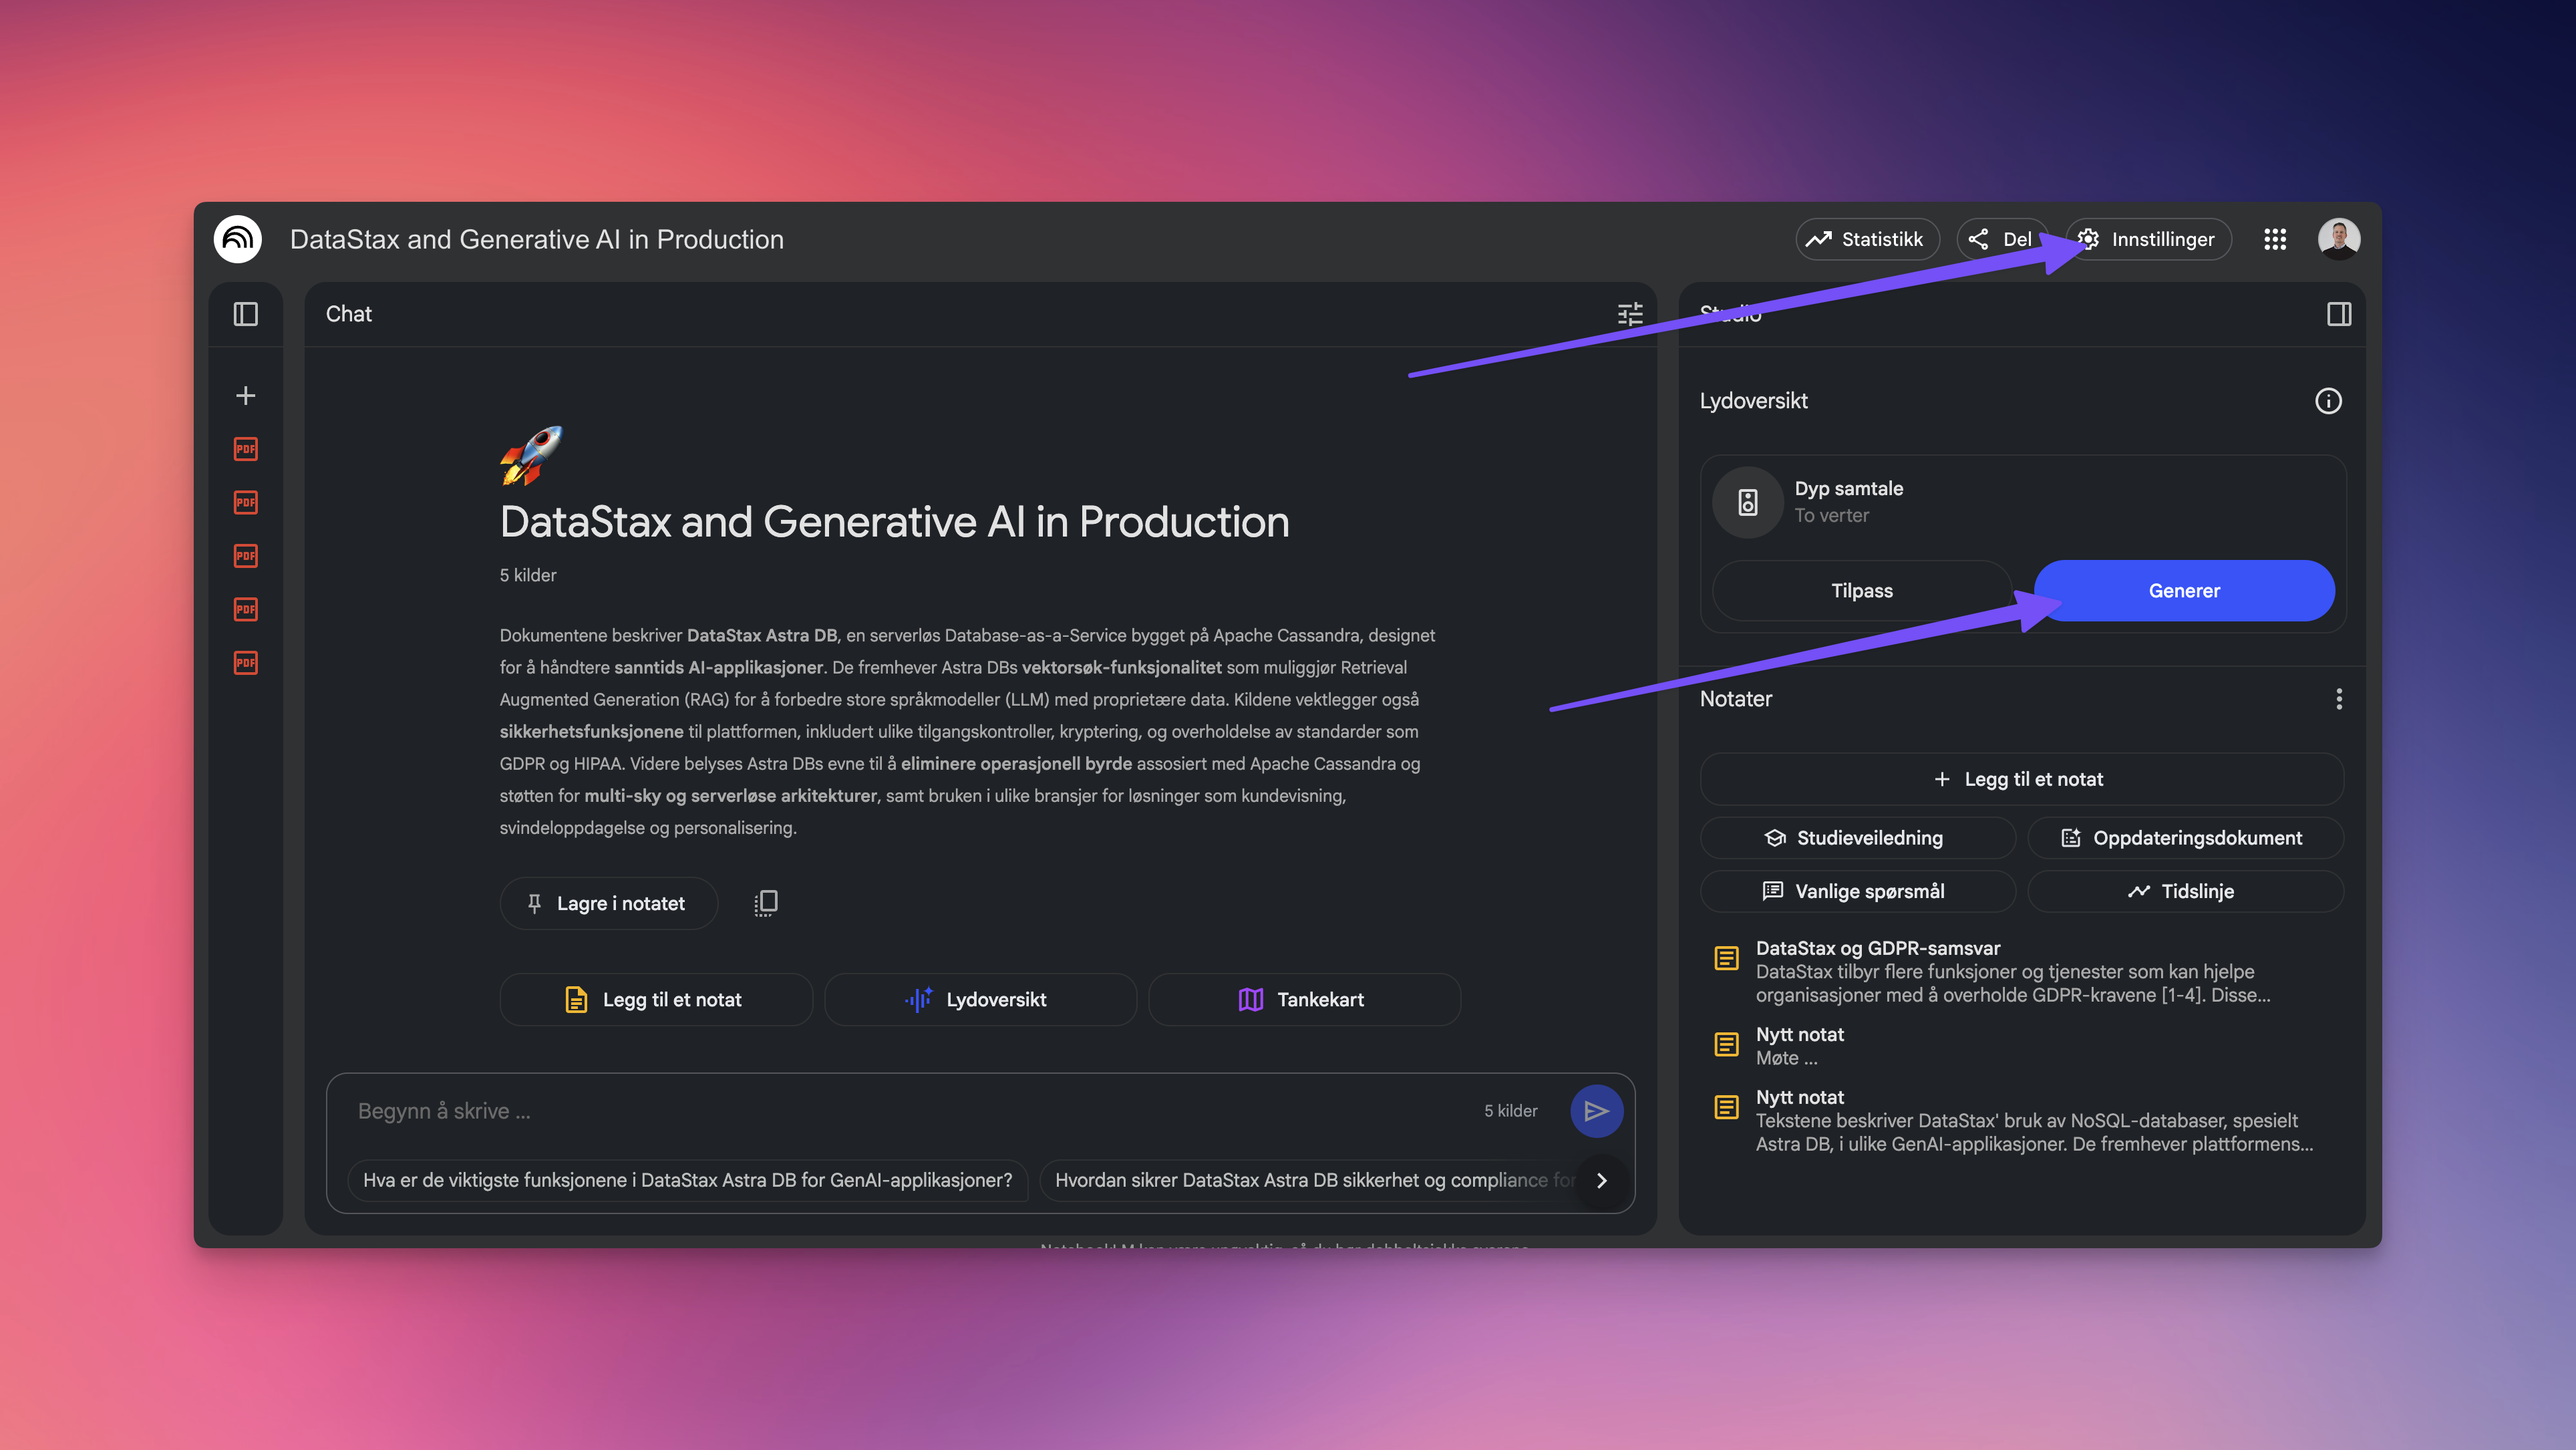Generate a Tidslinje timeline
Viewport: 2576px width, 1450px height.
pos(2185,891)
